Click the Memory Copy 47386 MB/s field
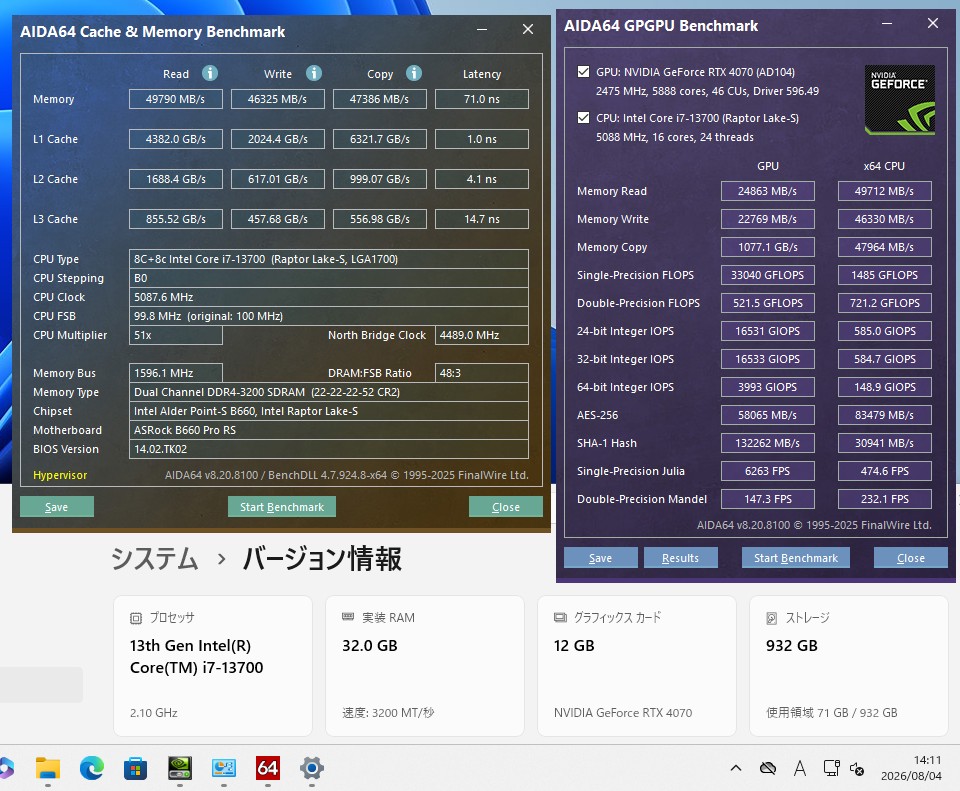 pos(380,99)
